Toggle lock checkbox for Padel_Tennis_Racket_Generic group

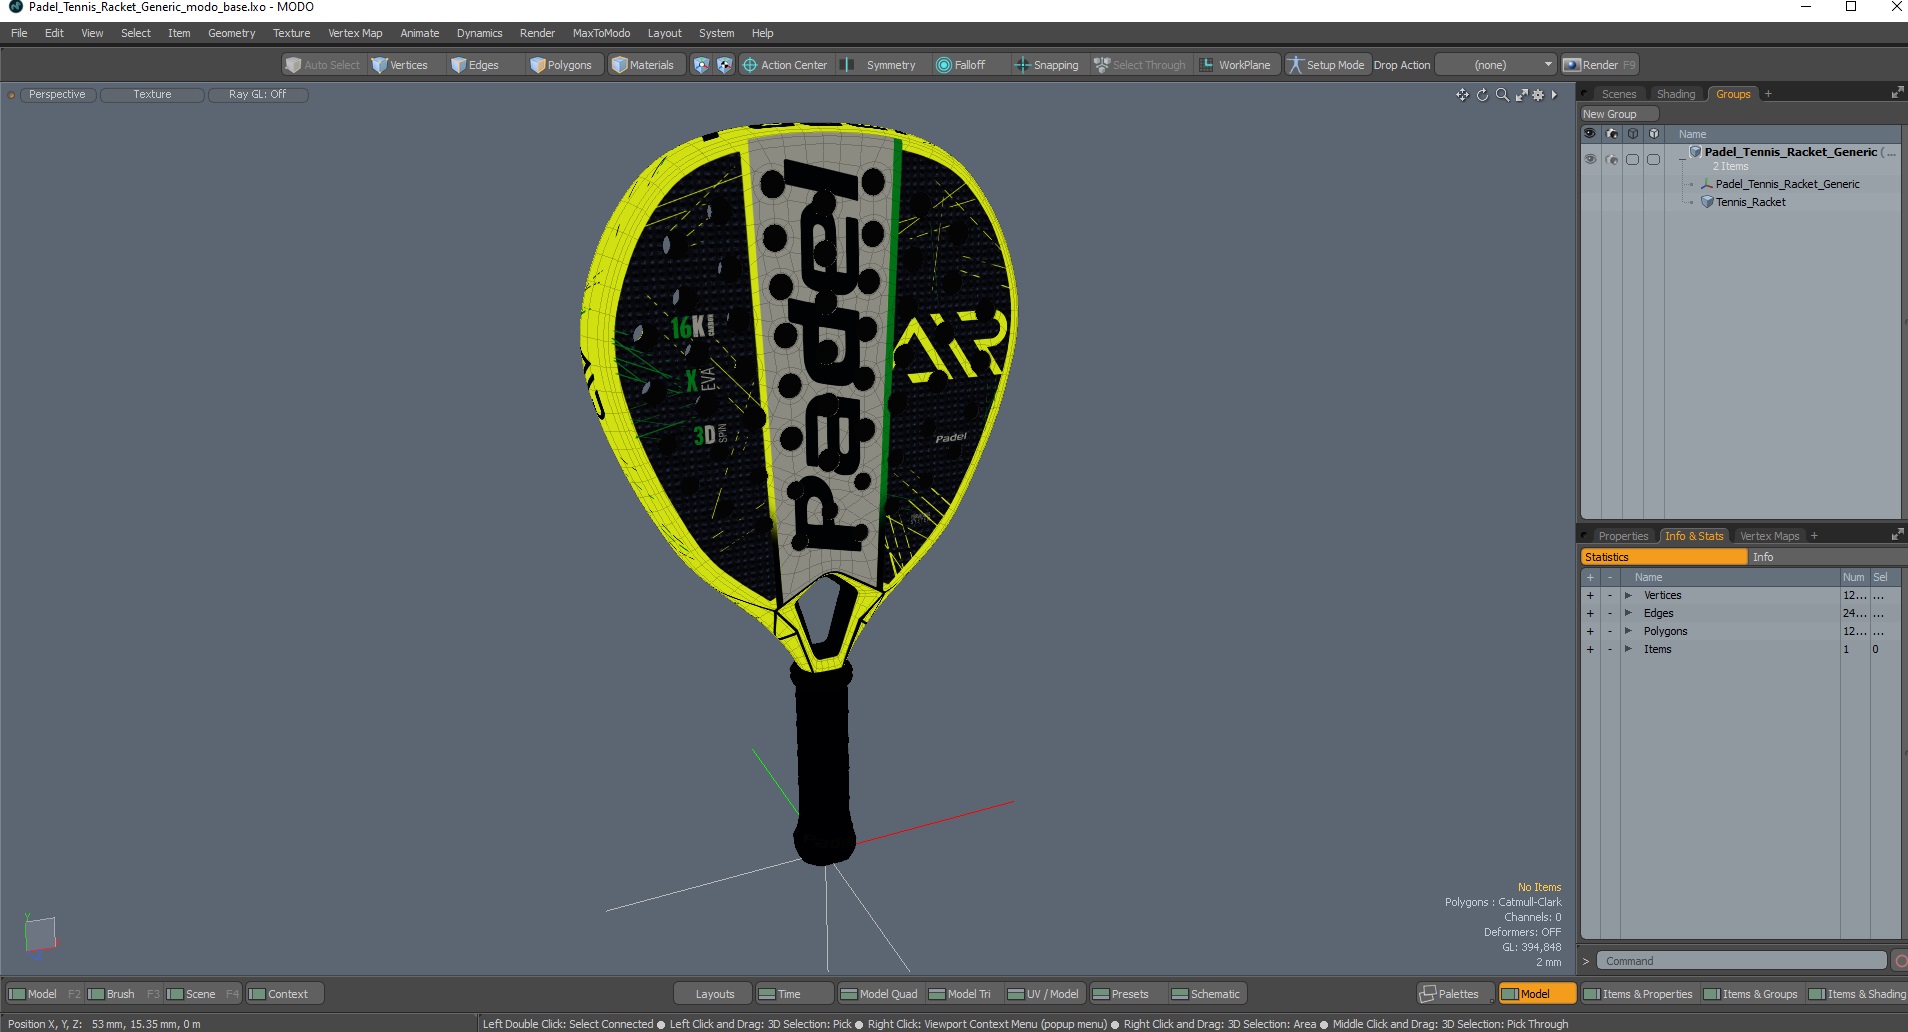[1653, 159]
